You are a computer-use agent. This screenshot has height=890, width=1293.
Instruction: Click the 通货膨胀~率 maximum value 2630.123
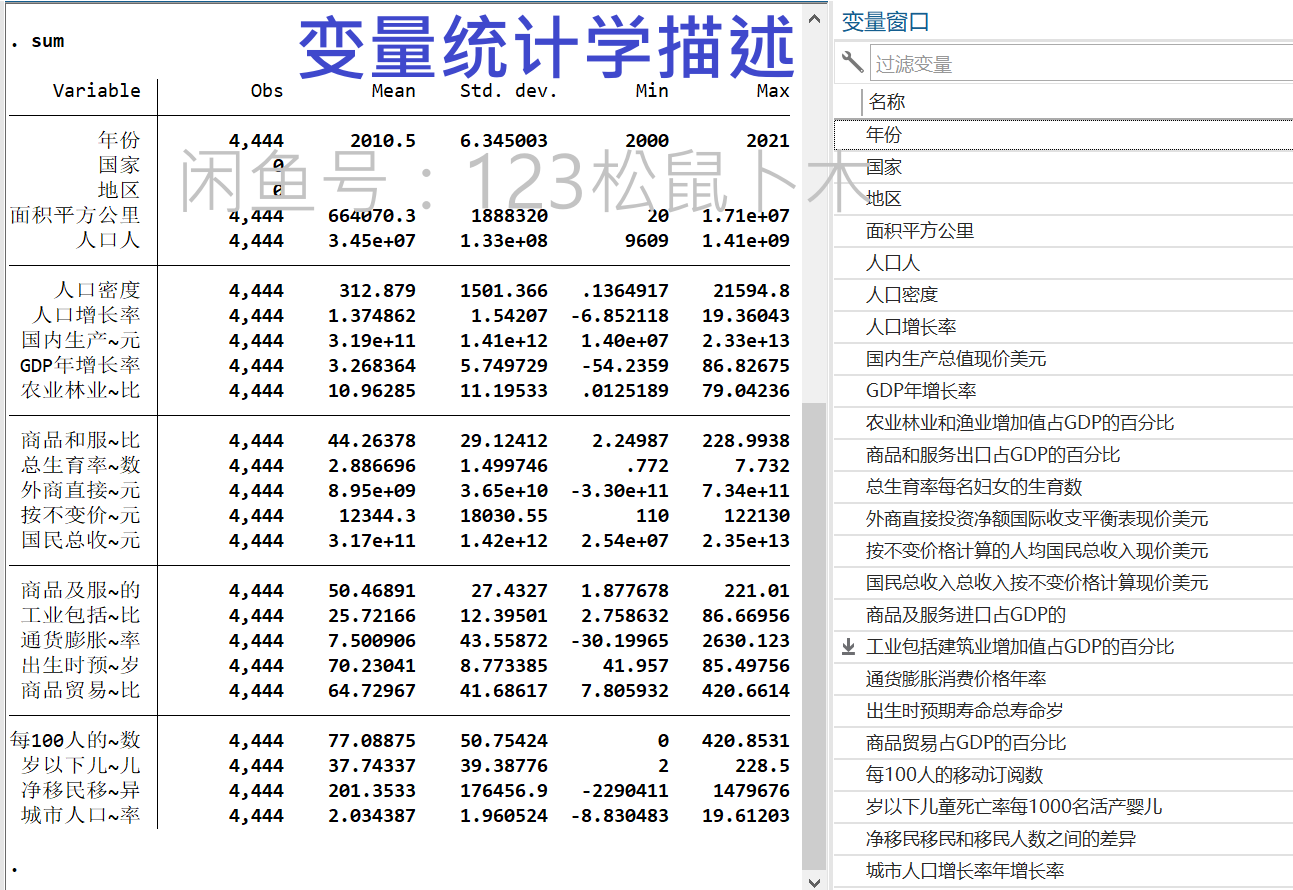(x=746, y=641)
